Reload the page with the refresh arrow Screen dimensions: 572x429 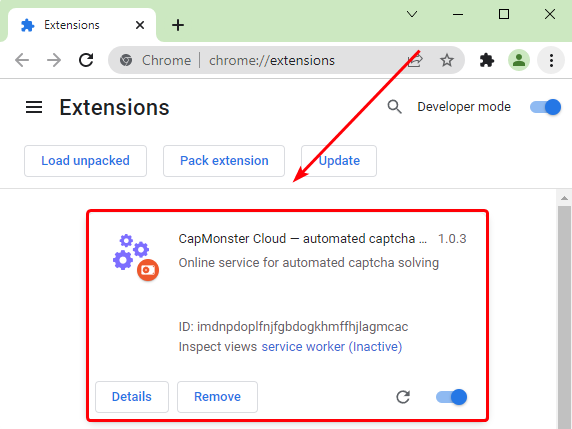pyautogui.click(x=86, y=60)
